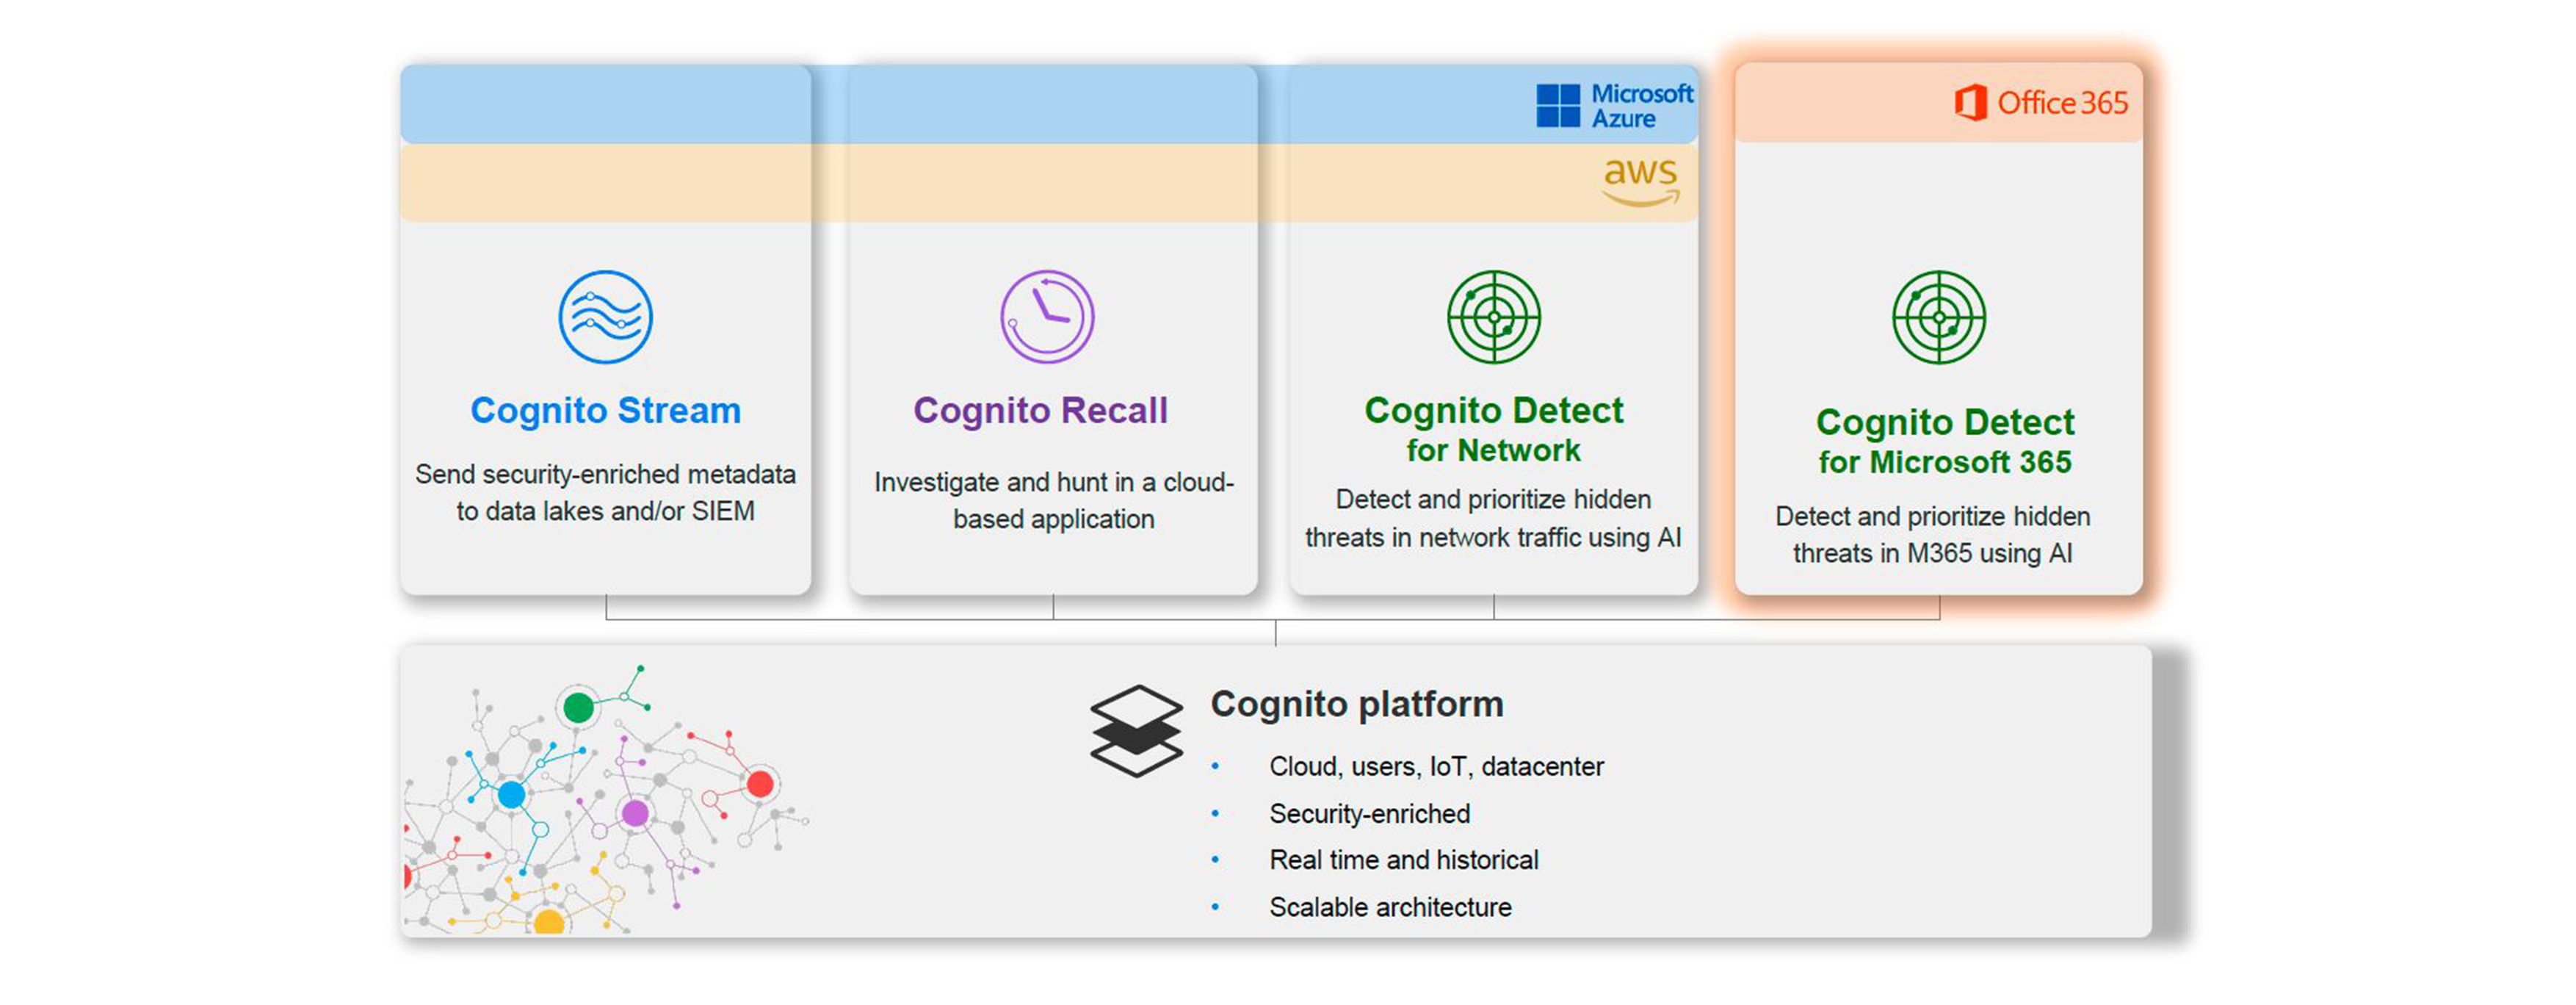This screenshot has height=1005, width=2576.
Task: Click the Cognito platform title
Action: 1357,704
